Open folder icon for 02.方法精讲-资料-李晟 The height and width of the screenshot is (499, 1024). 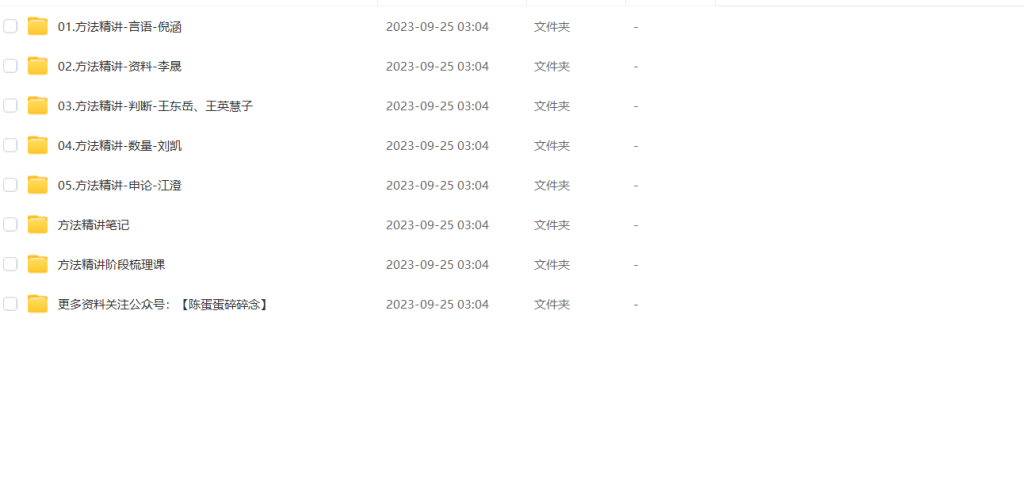38,66
